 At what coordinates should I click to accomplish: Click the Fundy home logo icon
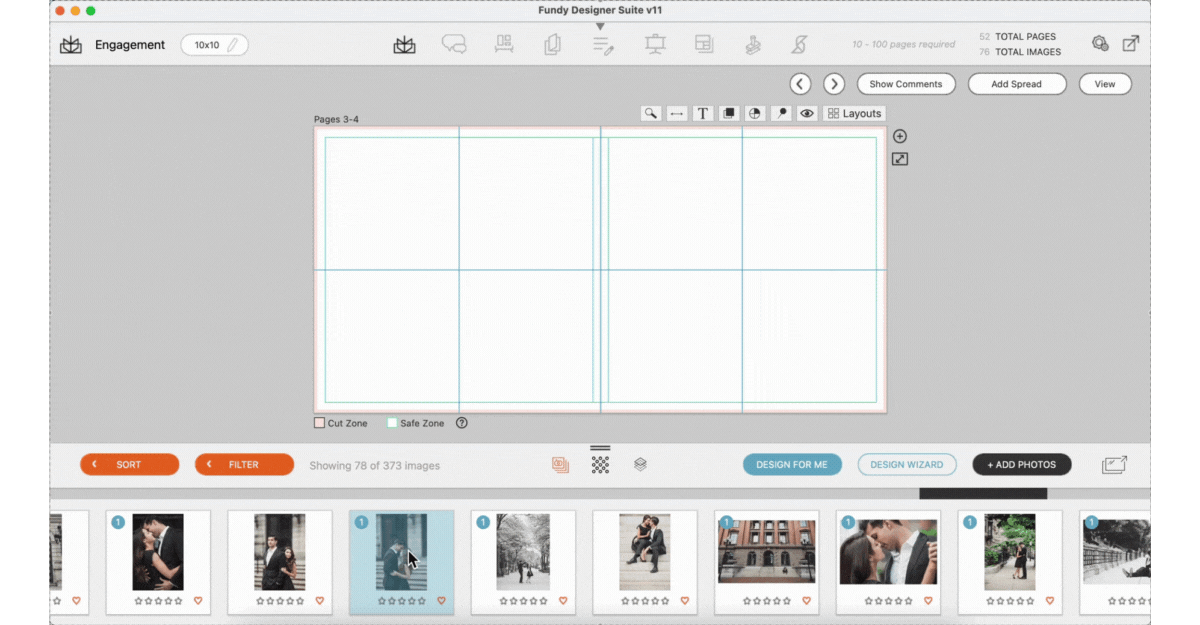click(x=71, y=45)
